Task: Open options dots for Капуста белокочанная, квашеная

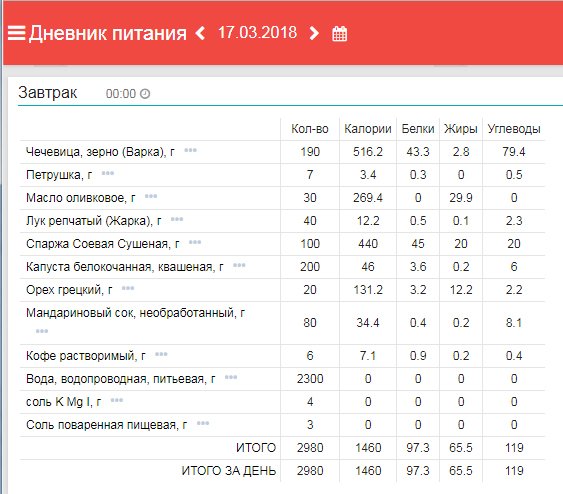Action: tap(239, 265)
